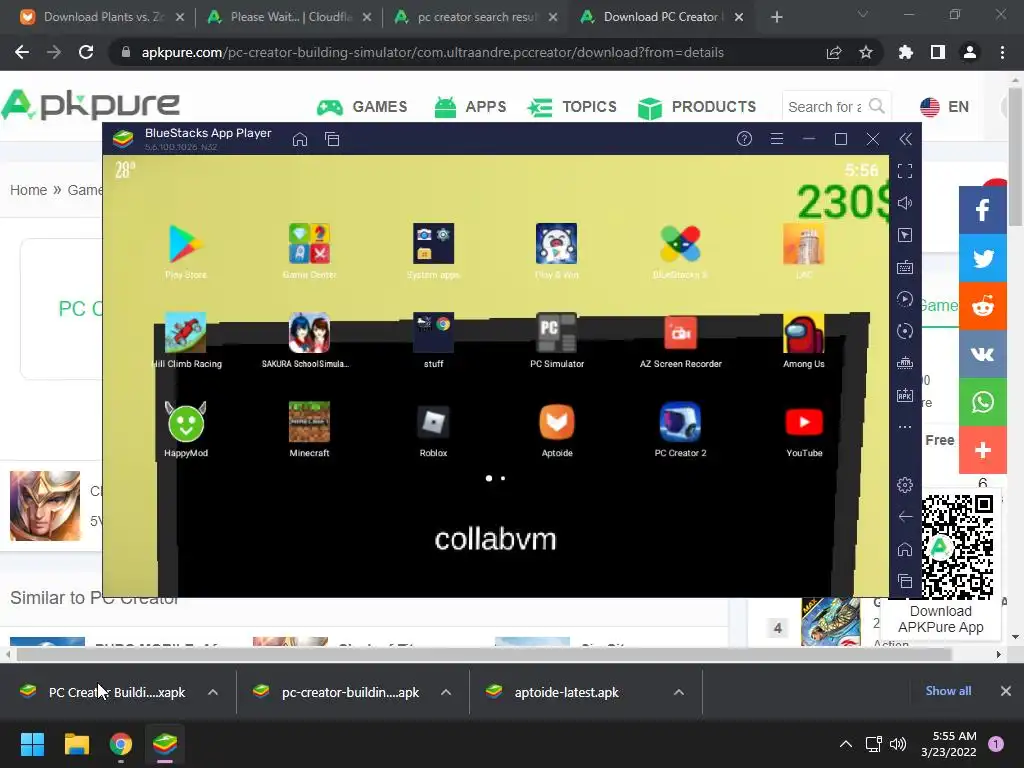Expand options for pc-creator-building apk download
The width and height of the screenshot is (1024, 768).
(x=446, y=692)
